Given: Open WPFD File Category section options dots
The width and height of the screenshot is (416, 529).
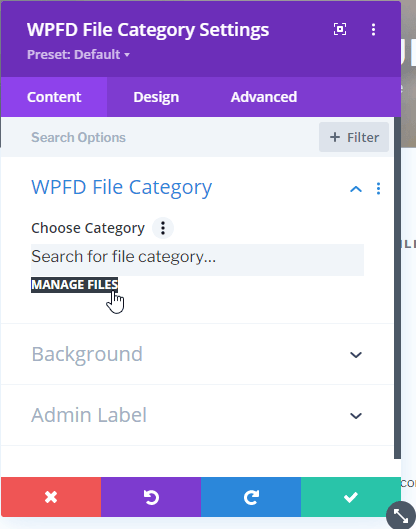Looking at the screenshot, I should [378, 189].
